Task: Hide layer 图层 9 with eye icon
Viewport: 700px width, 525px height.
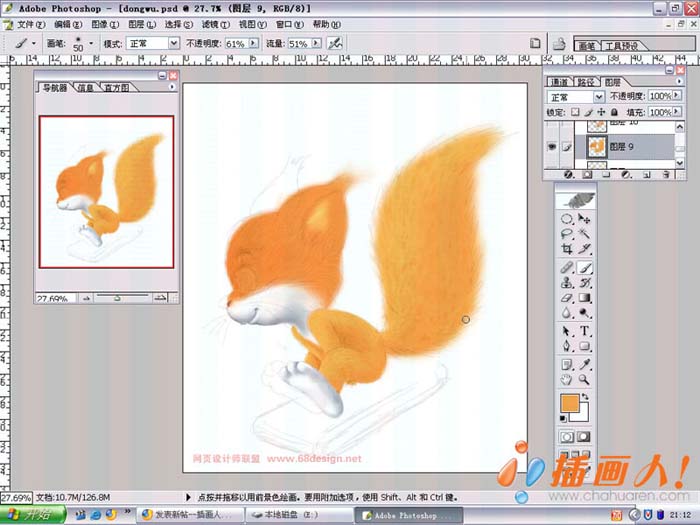Action: click(x=552, y=146)
